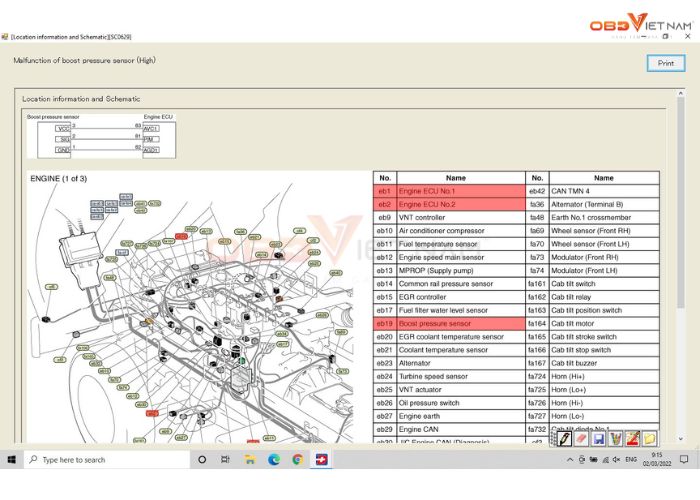Click the Cab tilt motor entry
Screen dimensions: 700x500
point(572,324)
